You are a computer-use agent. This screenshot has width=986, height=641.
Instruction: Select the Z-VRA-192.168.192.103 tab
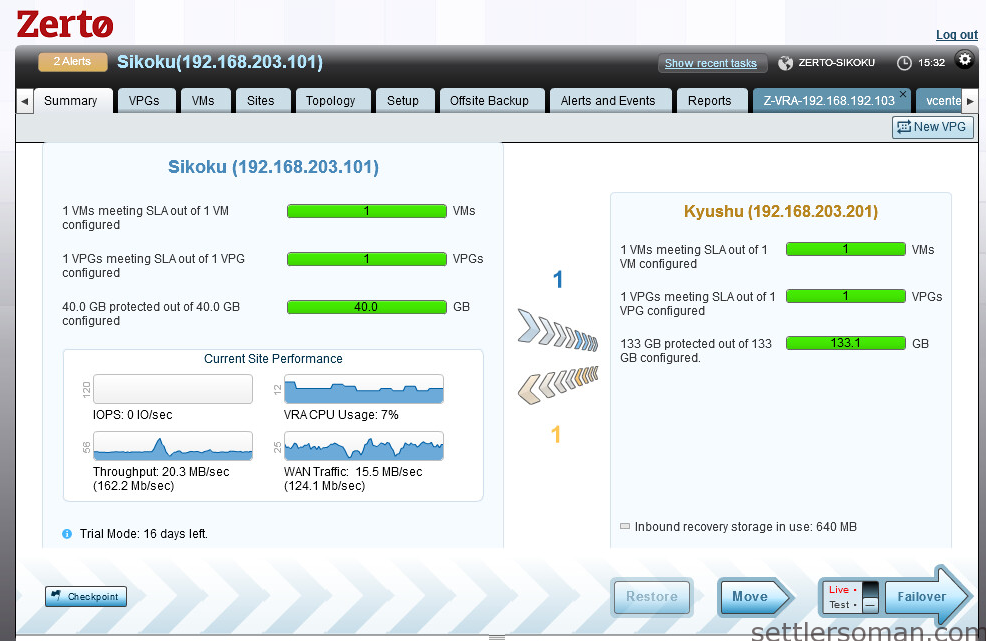coord(829,101)
